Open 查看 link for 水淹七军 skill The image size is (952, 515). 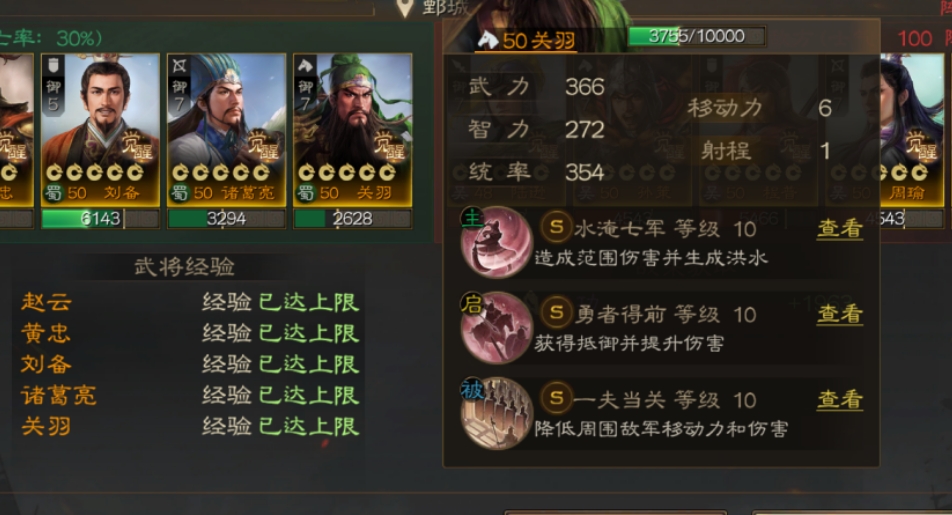840,228
